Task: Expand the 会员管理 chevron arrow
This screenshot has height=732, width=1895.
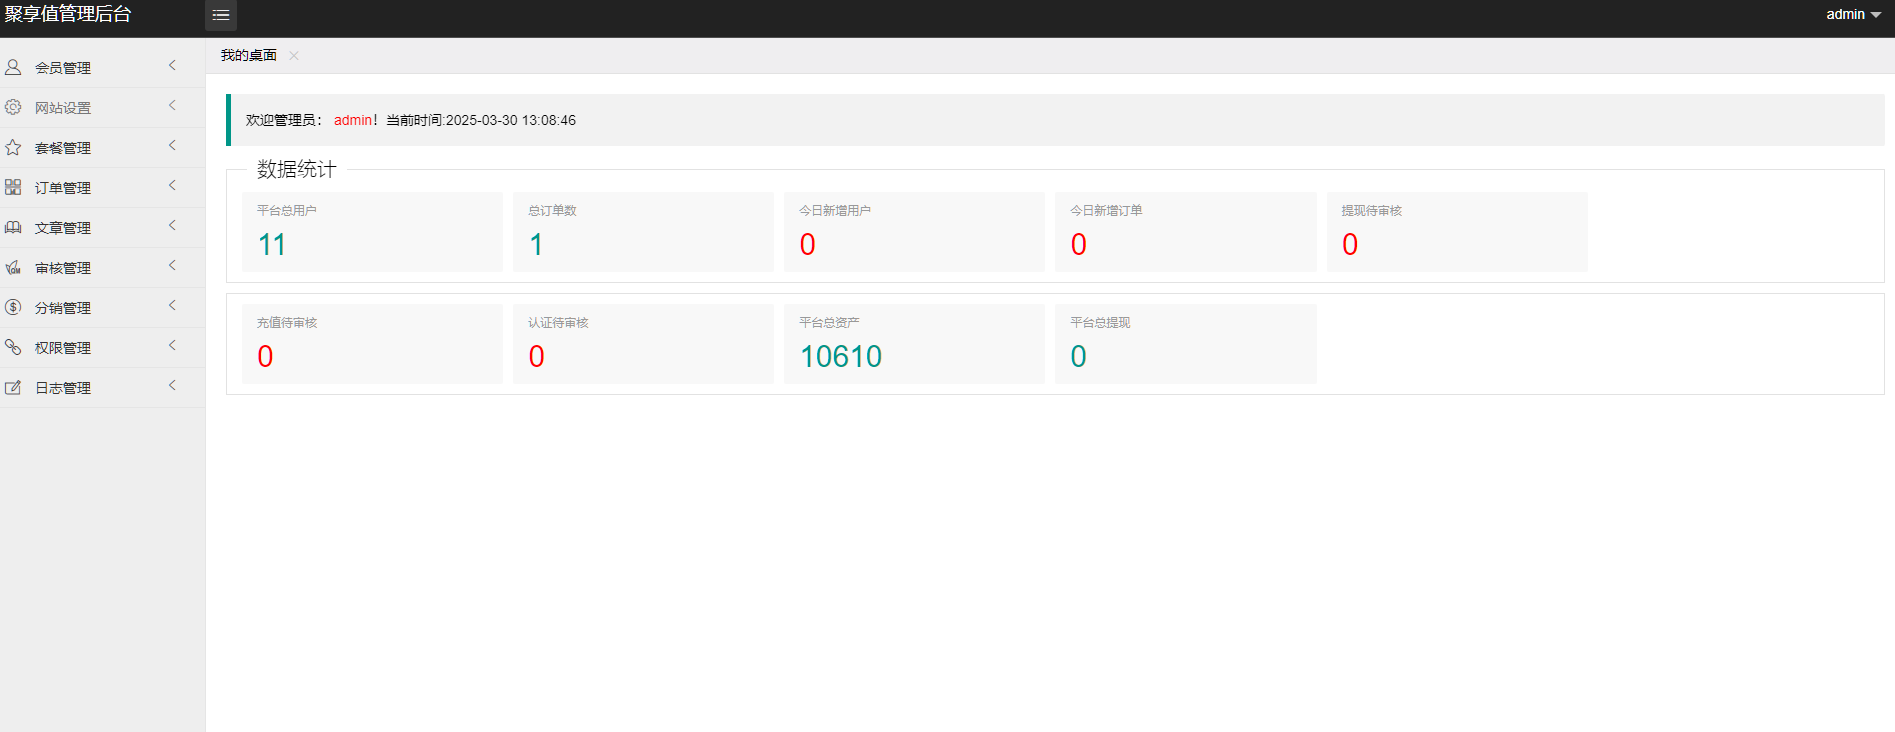Action: tap(172, 66)
